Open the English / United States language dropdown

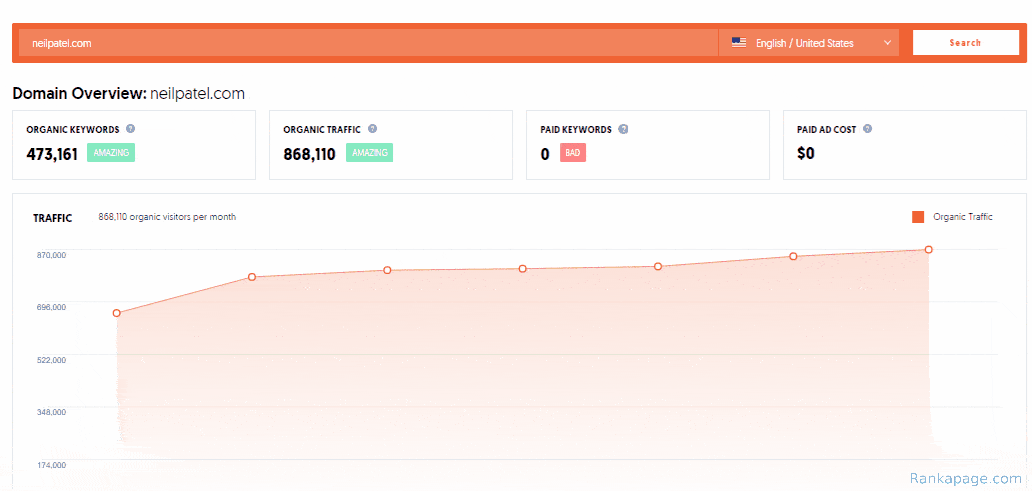pyautogui.click(x=809, y=43)
